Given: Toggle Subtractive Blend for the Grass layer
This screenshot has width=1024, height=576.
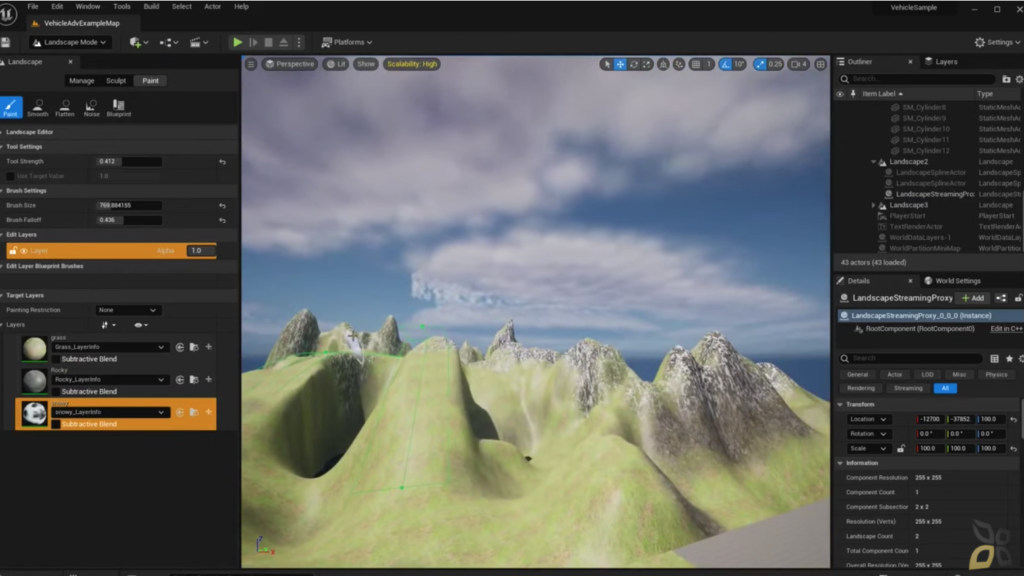Looking at the screenshot, I should (56, 359).
